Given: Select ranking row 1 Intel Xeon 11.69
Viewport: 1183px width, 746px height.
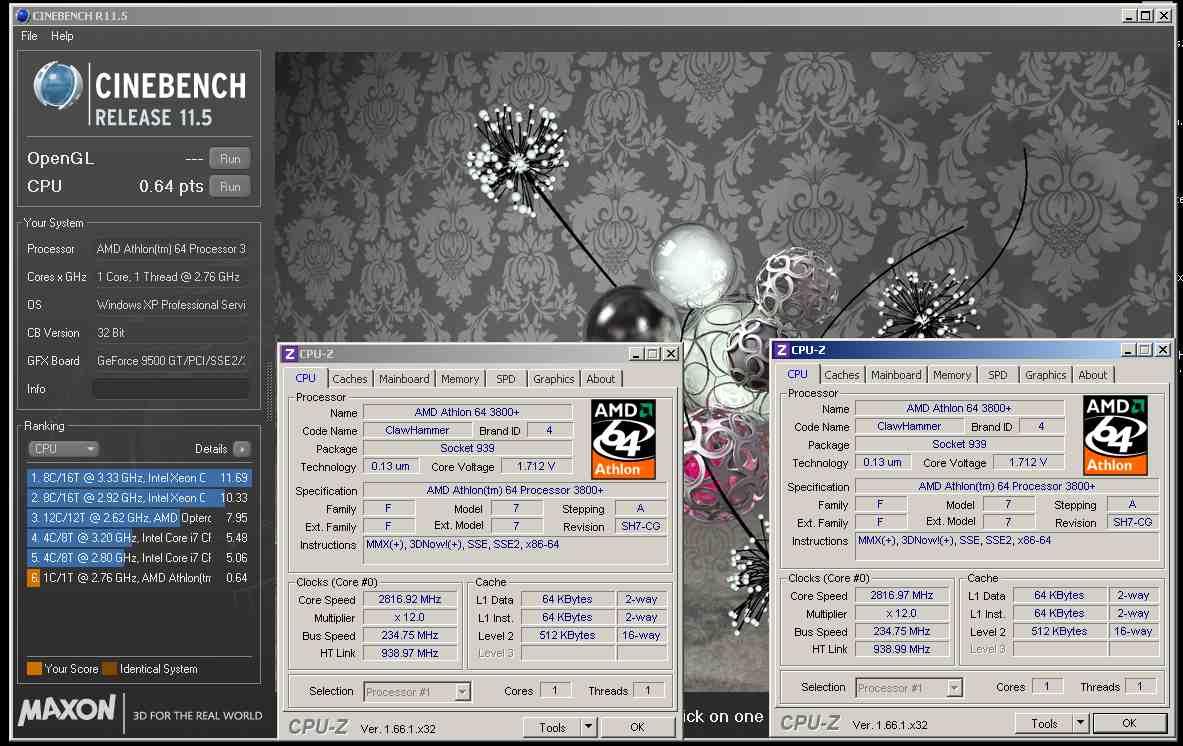Looking at the screenshot, I should click(139, 477).
